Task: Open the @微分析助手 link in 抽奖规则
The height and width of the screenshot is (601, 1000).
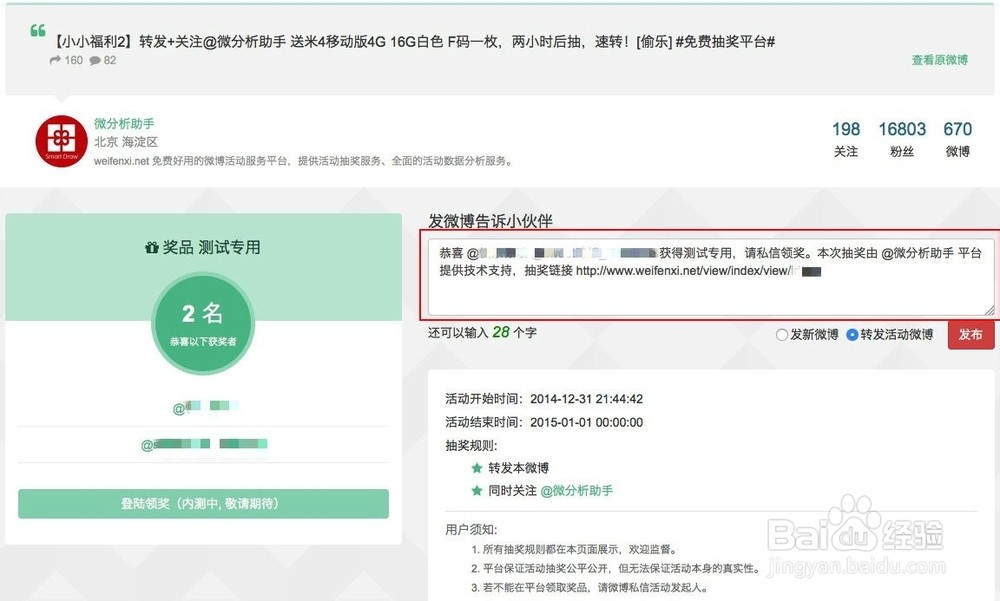Action: [x=577, y=491]
